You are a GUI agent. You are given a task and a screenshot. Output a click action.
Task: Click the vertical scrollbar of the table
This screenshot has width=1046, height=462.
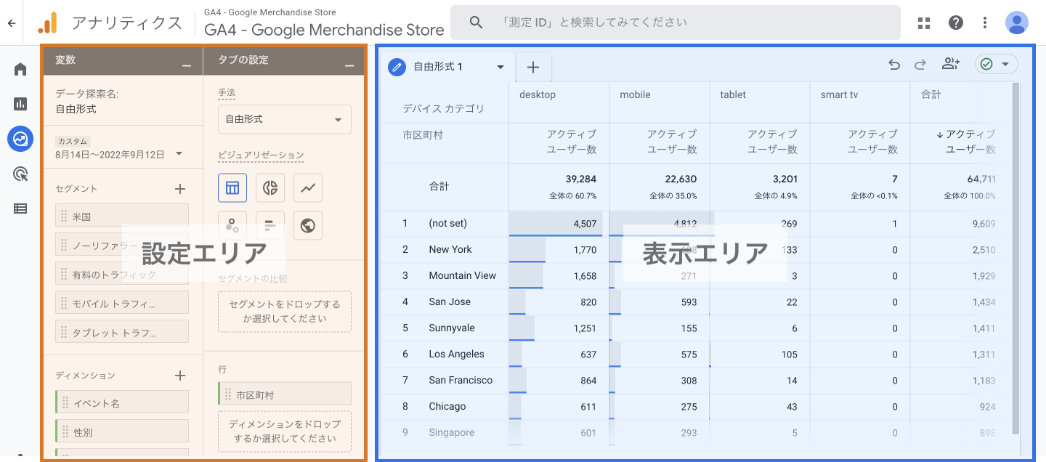[1015, 259]
